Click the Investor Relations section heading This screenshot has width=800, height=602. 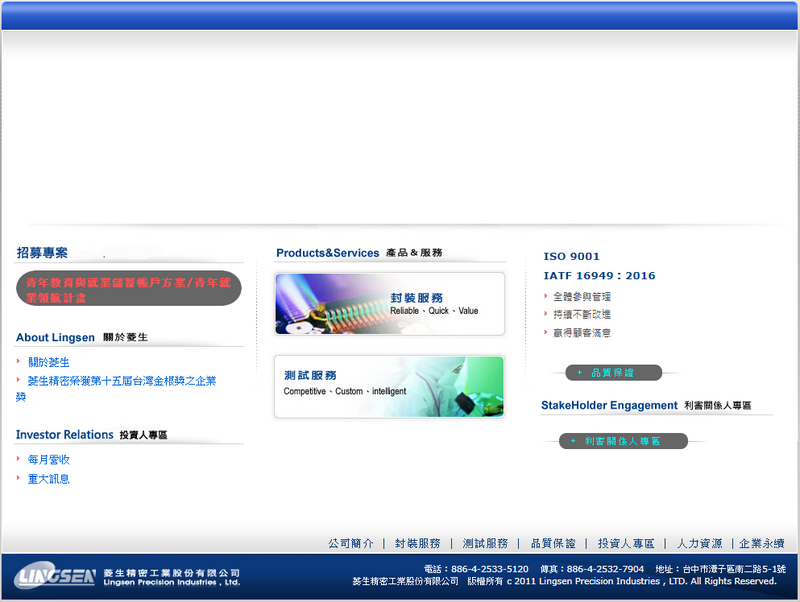pos(64,435)
